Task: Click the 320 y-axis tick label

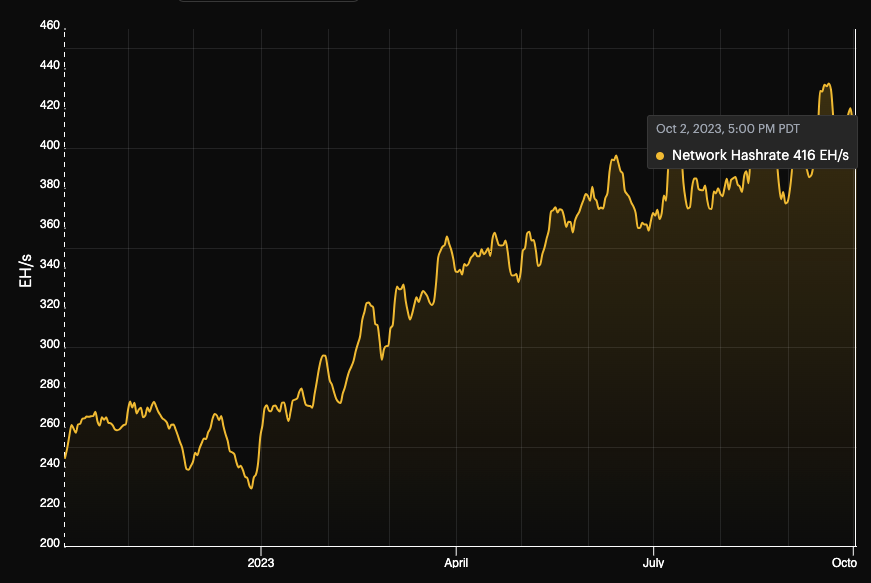Action: point(49,304)
